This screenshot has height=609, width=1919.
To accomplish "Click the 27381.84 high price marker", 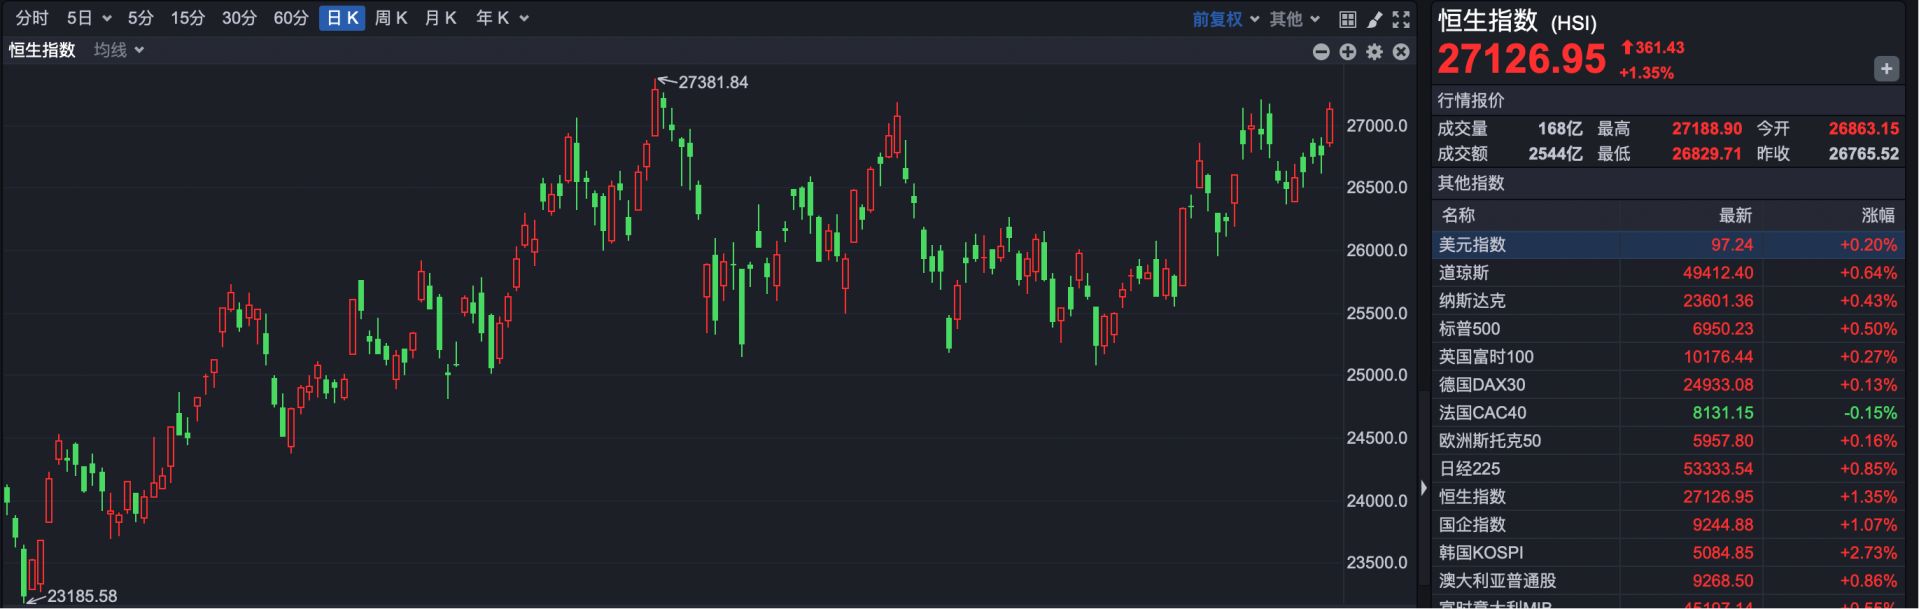I will click(712, 82).
